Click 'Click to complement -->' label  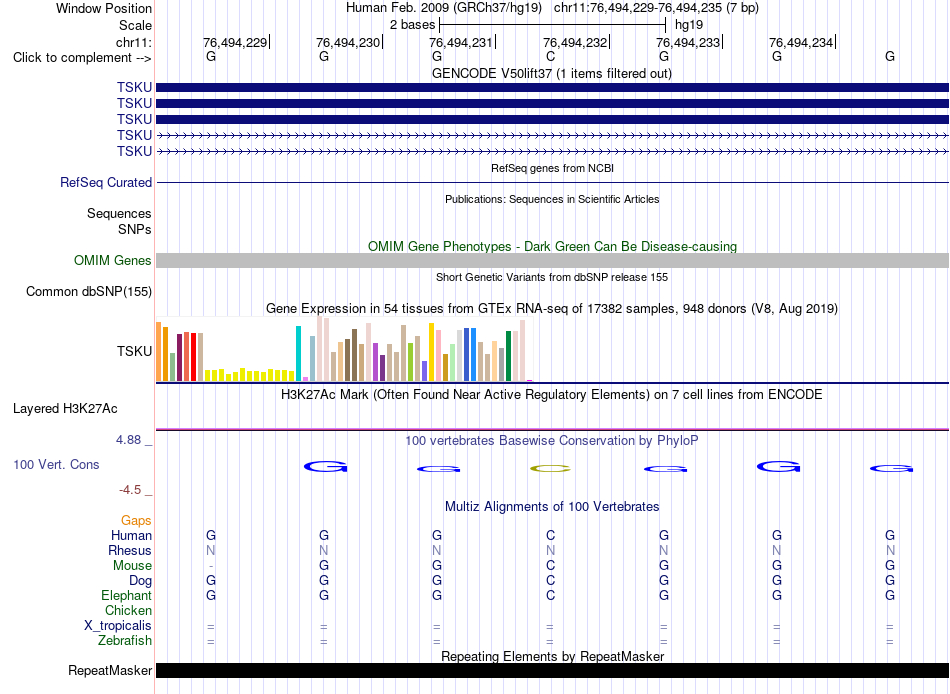[82, 58]
